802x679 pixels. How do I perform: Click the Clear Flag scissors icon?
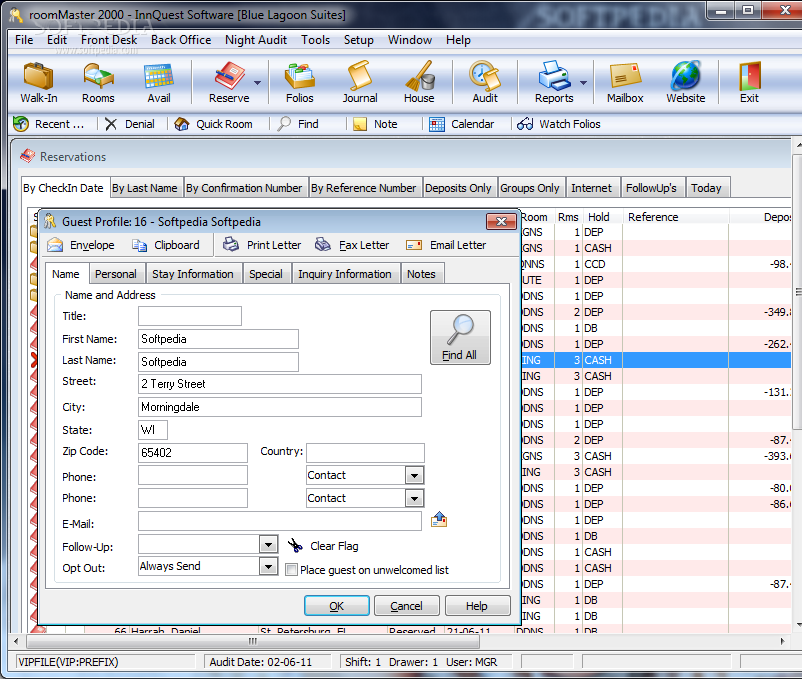295,546
